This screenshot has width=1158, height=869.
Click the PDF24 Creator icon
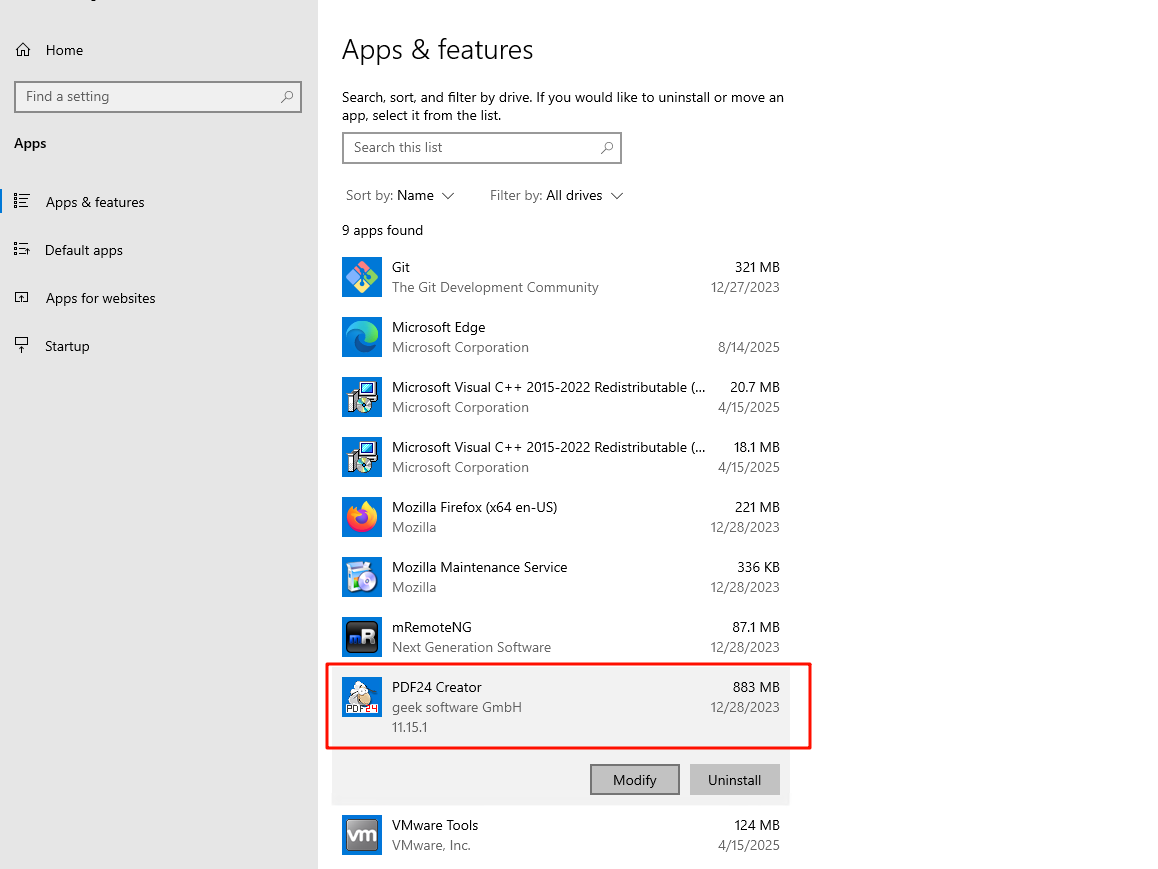tap(361, 697)
